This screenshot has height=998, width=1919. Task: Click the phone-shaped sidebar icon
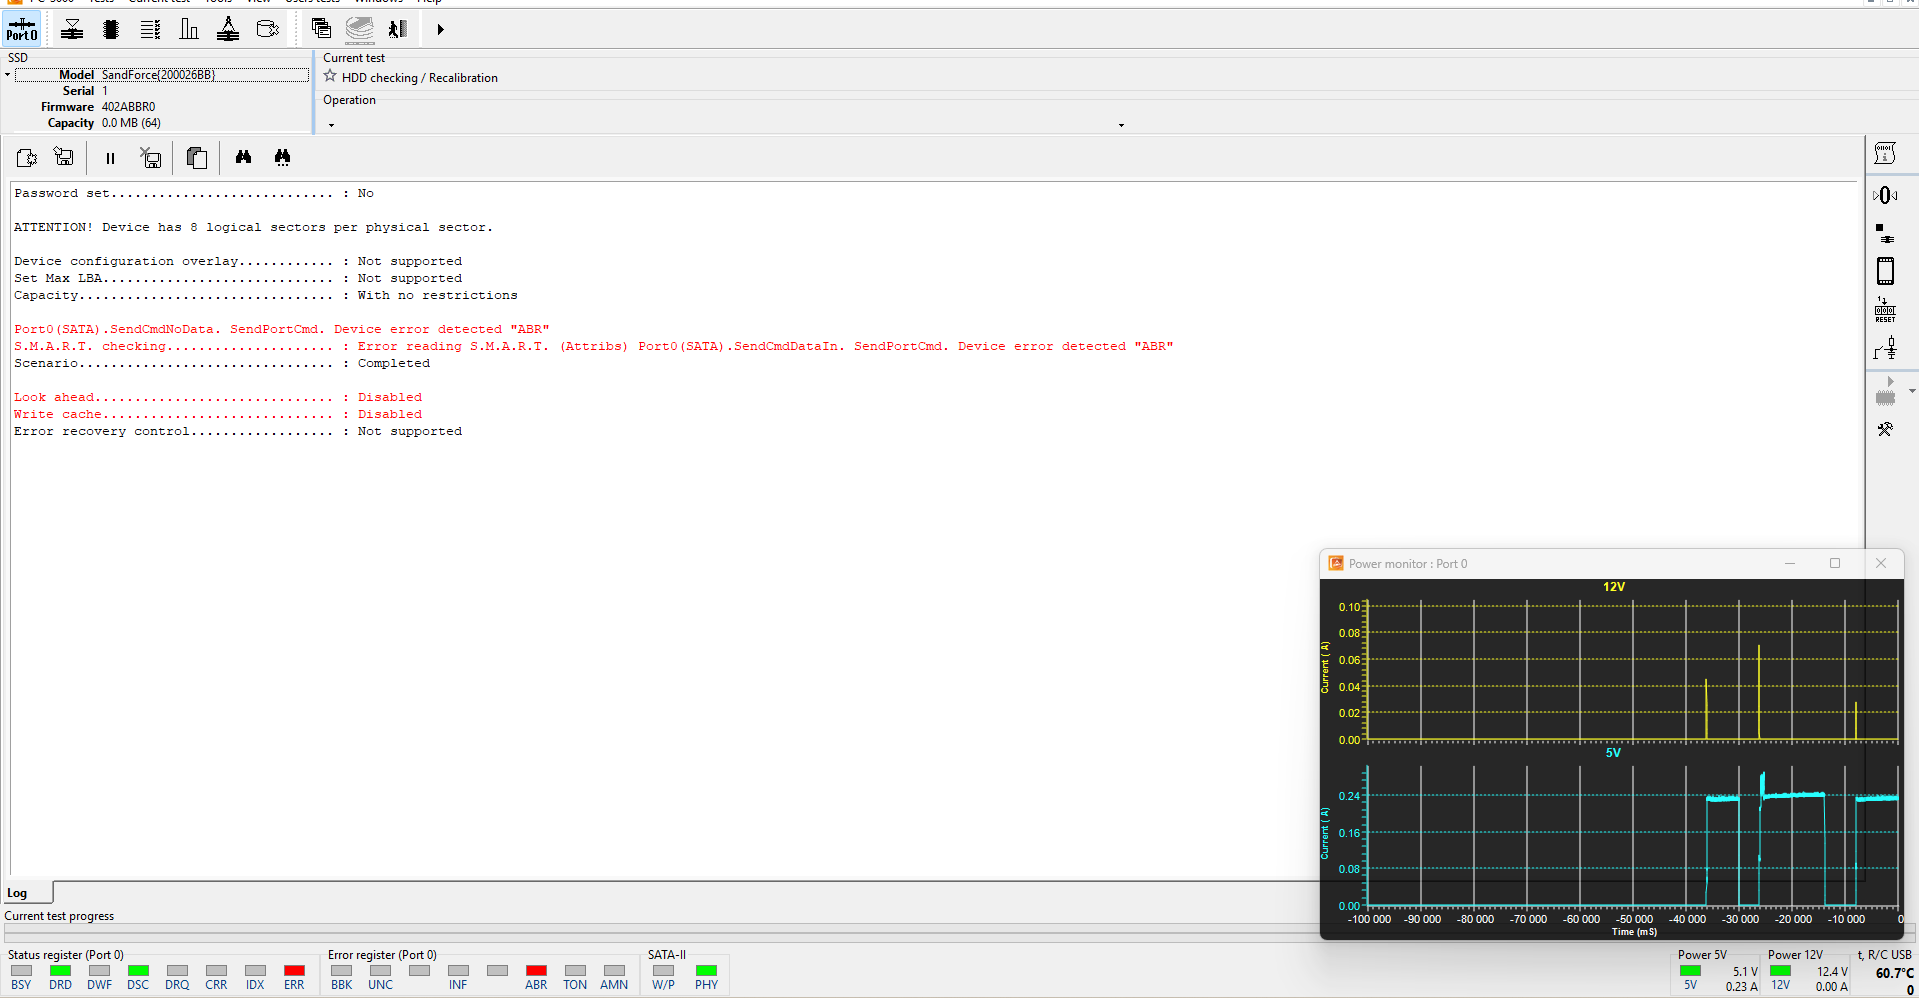(x=1885, y=271)
